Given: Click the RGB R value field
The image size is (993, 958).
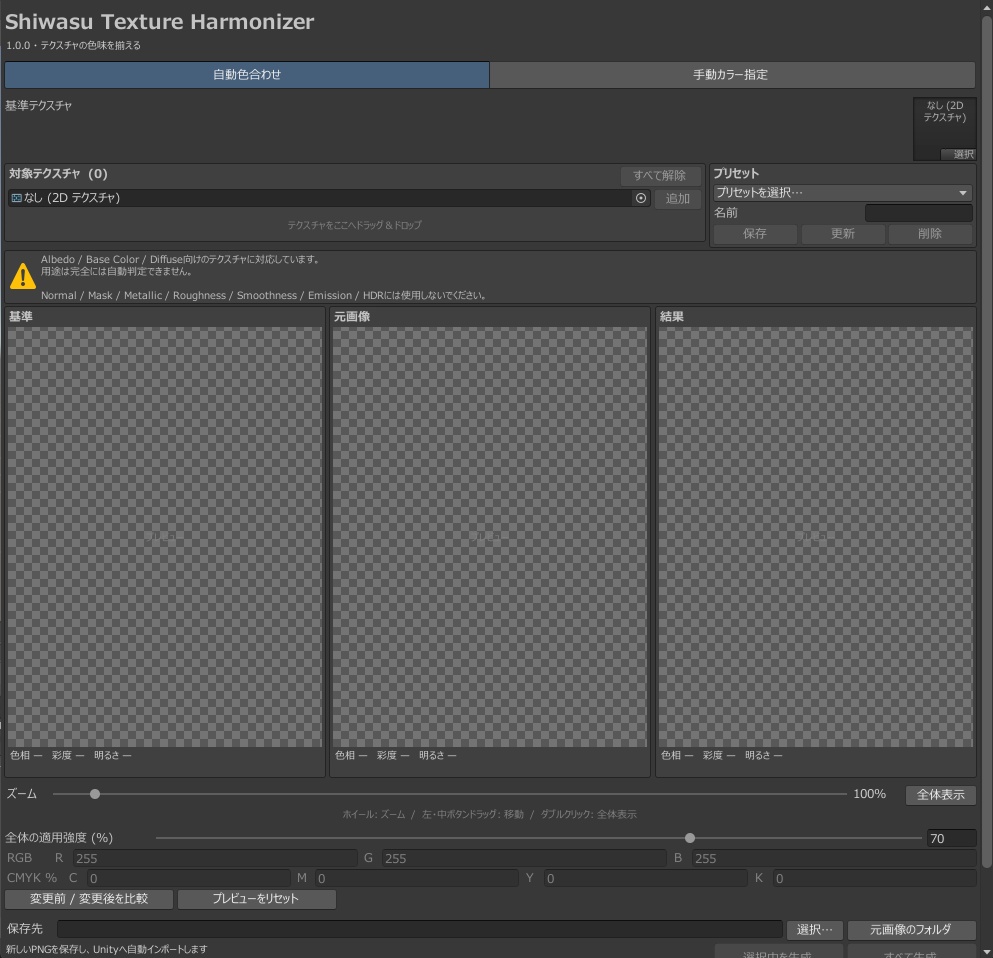Looking at the screenshot, I should click(x=215, y=859).
